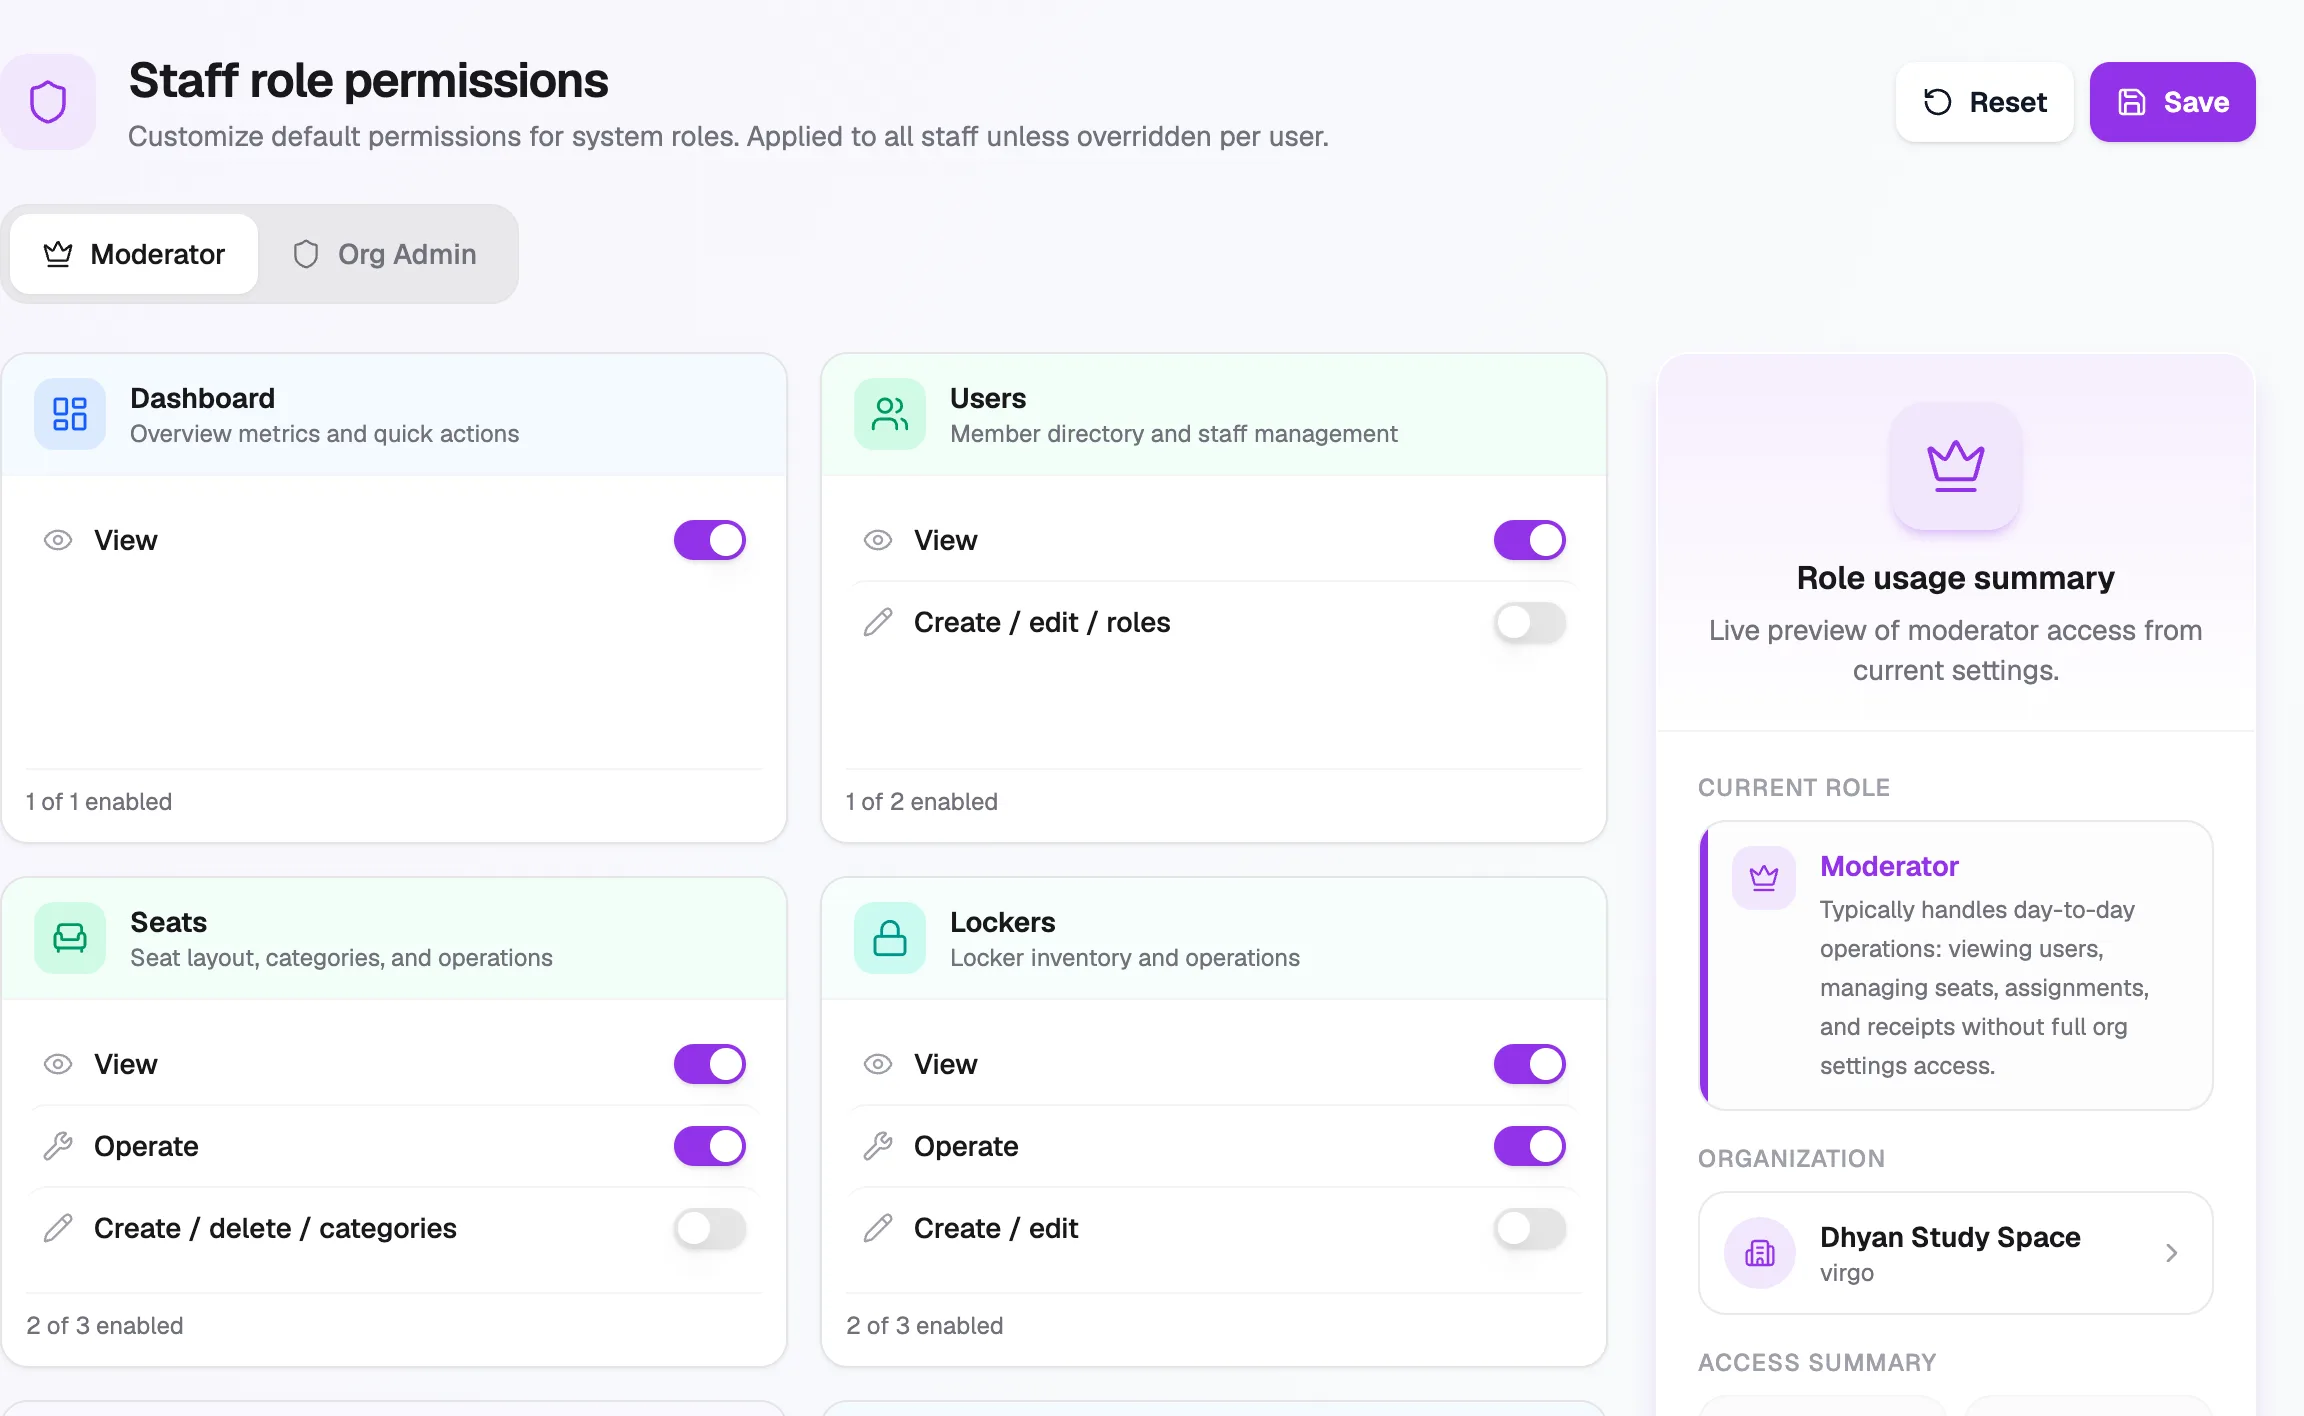
Task: Click the building icon next to Dhyan Study Space
Action: tap(1760, 1253)
